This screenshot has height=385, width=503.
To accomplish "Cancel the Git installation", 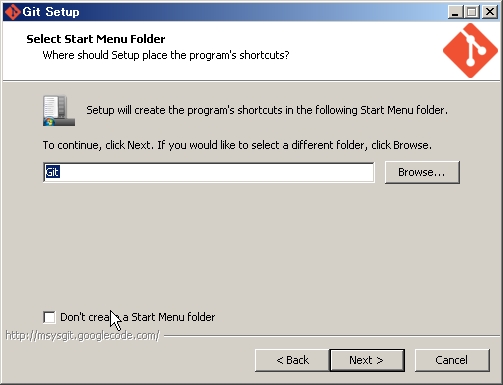I will click(x=452, y=360).
